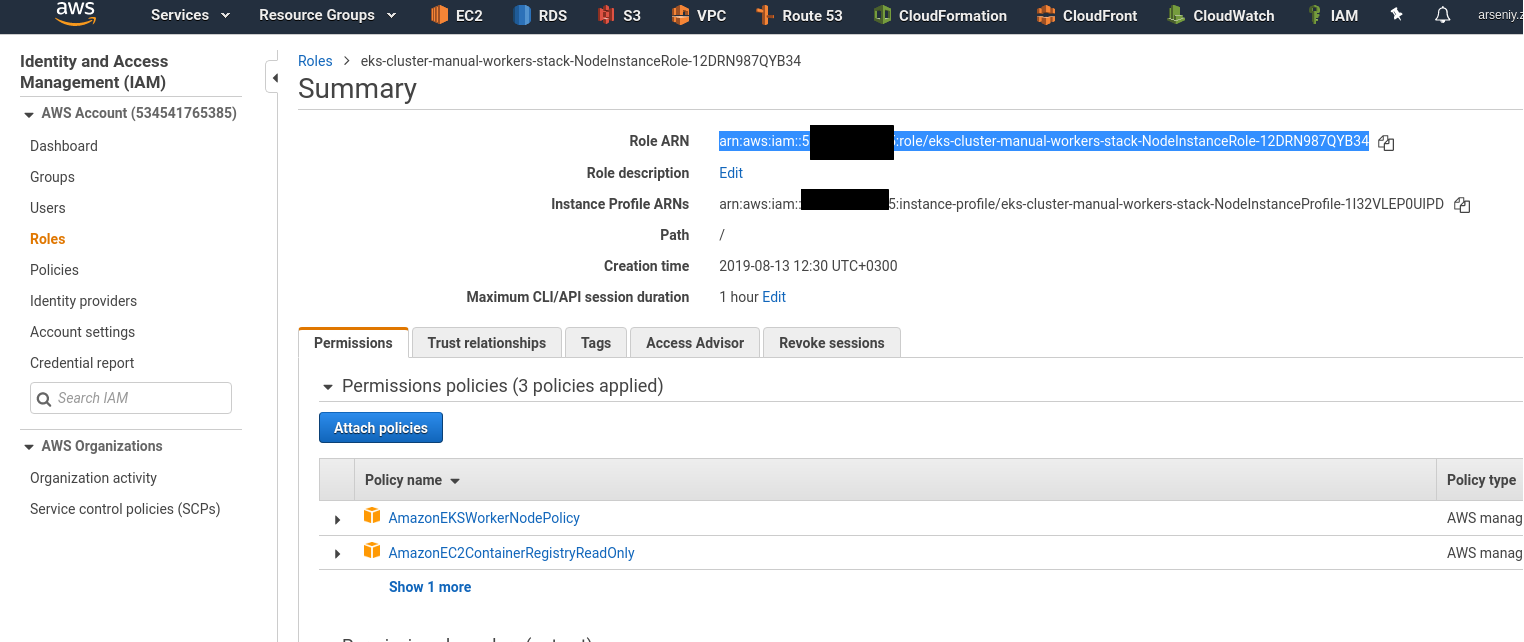Screen dimensions: 1524x642
Task: Click the search magnifier icon
Action: click(44, 399)
